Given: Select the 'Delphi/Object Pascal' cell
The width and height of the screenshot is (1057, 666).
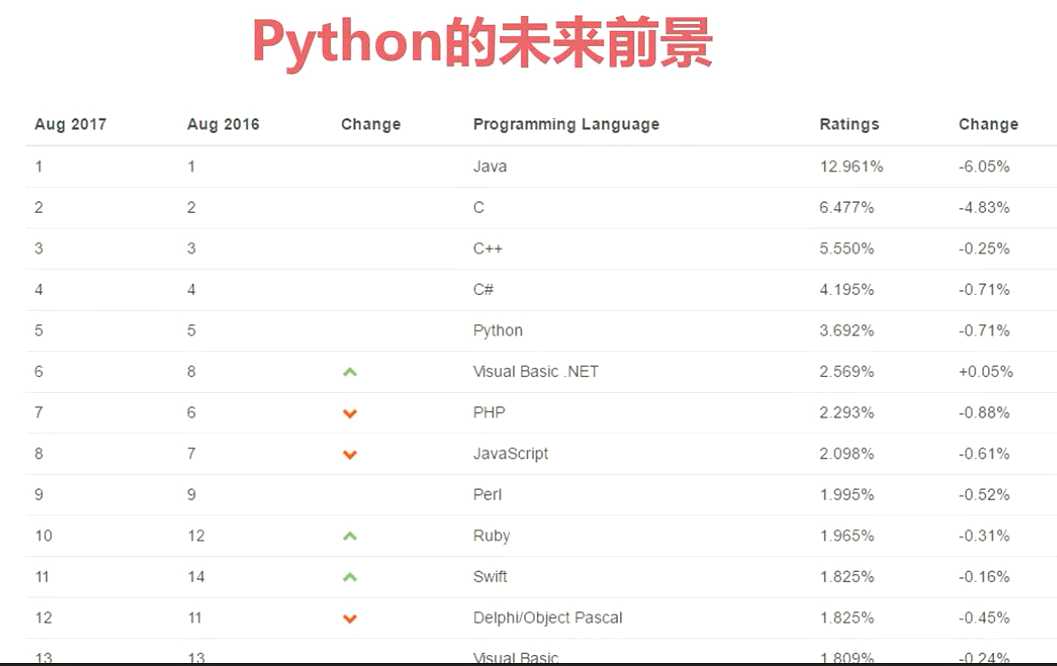Looking at the screenshot, I should 548,617.
